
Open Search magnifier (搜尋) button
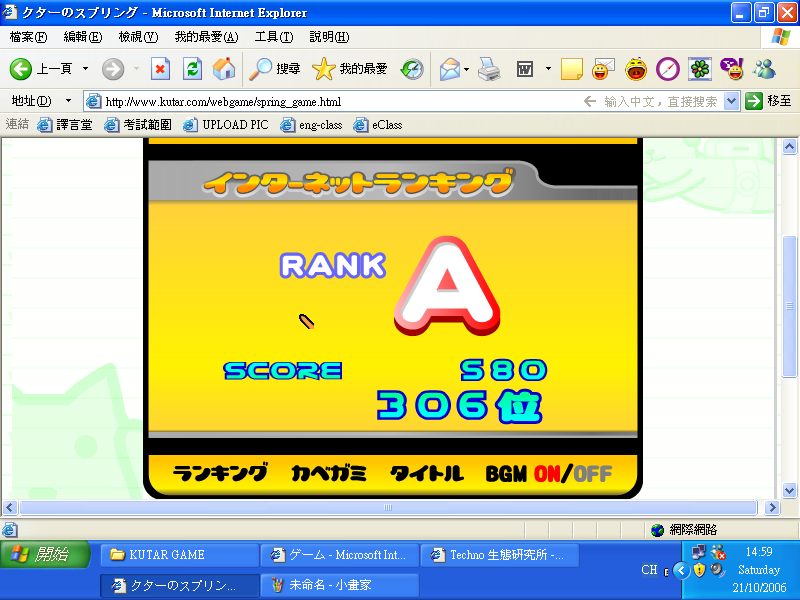click(x=274, y=69)
